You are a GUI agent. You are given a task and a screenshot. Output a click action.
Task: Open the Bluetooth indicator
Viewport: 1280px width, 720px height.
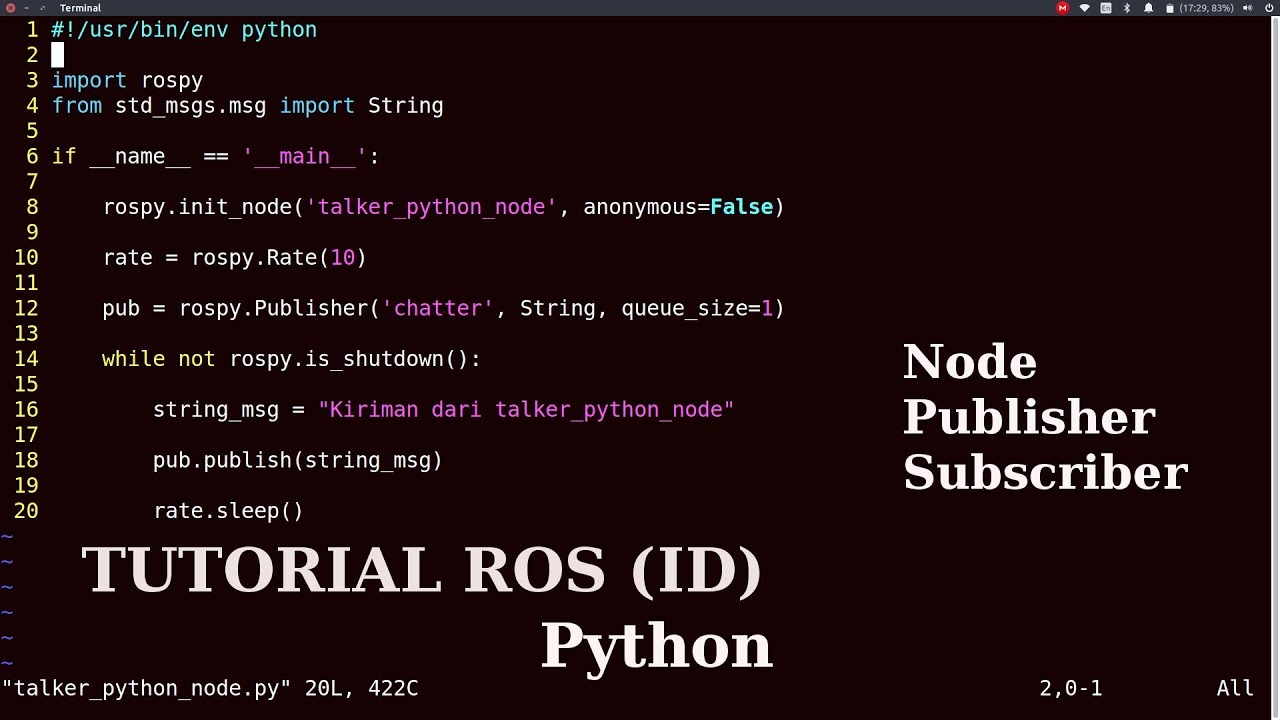(x=1127, y=8)
